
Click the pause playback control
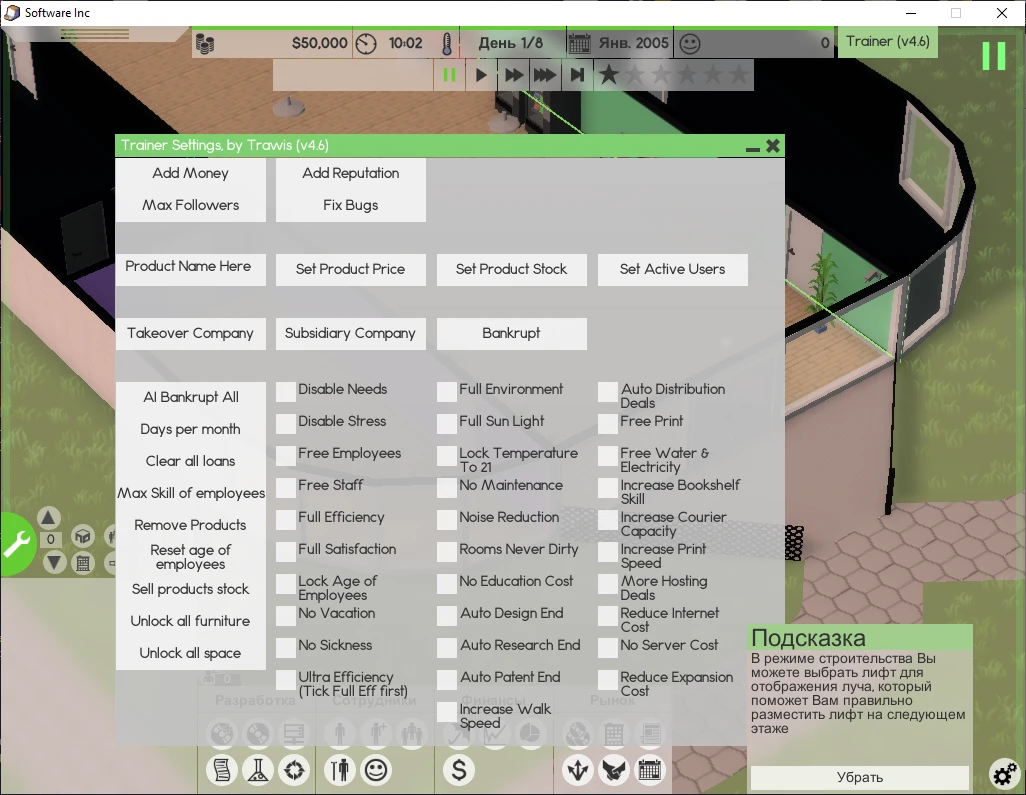pyautogui.click(x=447, y=74)
